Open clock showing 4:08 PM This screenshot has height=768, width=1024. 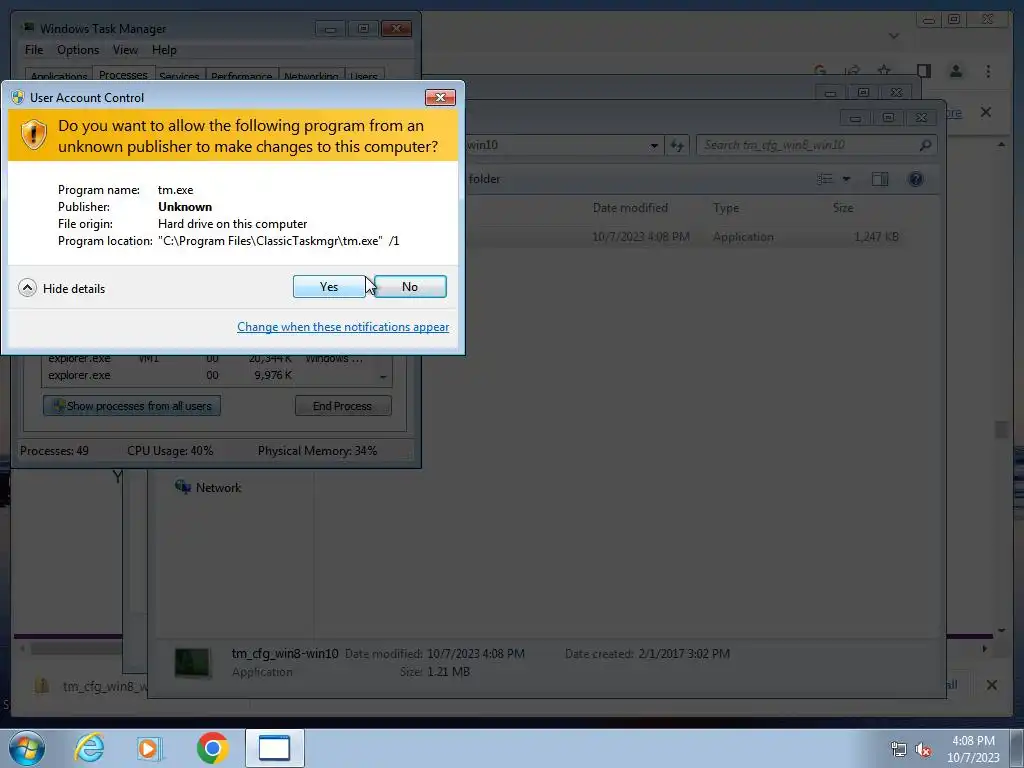coord(973,748)
